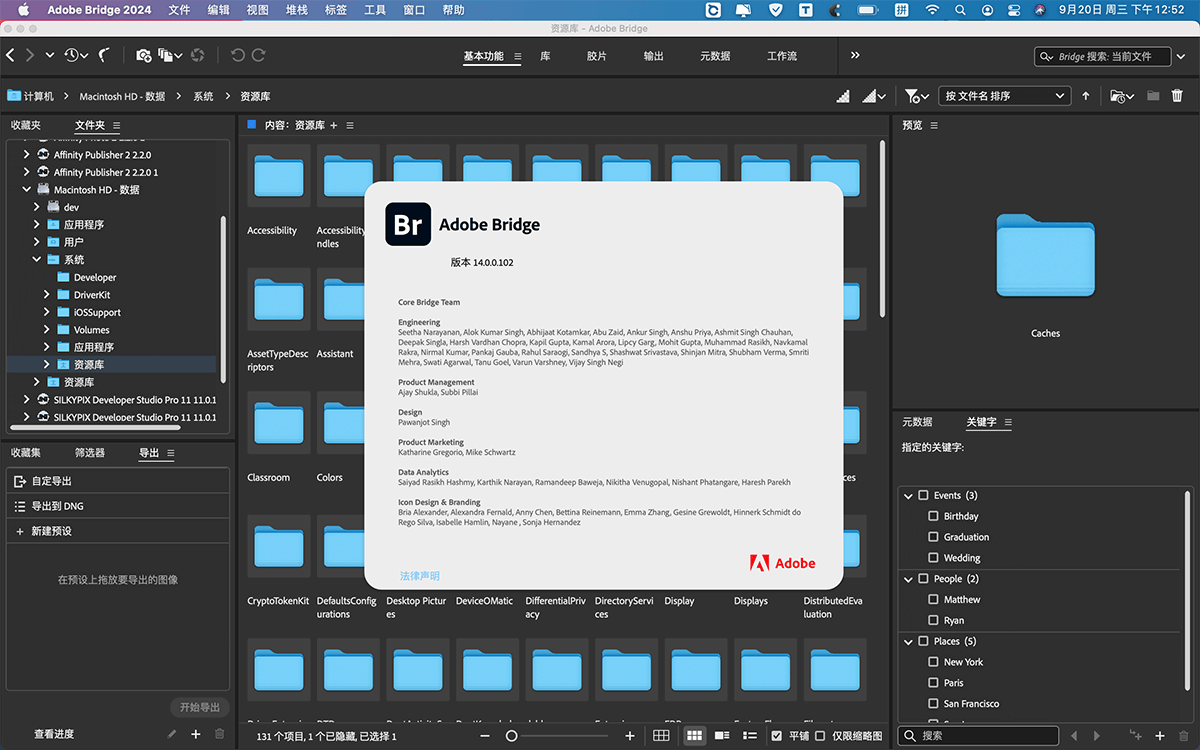Image resolution: width=1200 pixels, height=750 pixels.
Task: Create a new folder in toolbar
Action: click(1153, 96)
